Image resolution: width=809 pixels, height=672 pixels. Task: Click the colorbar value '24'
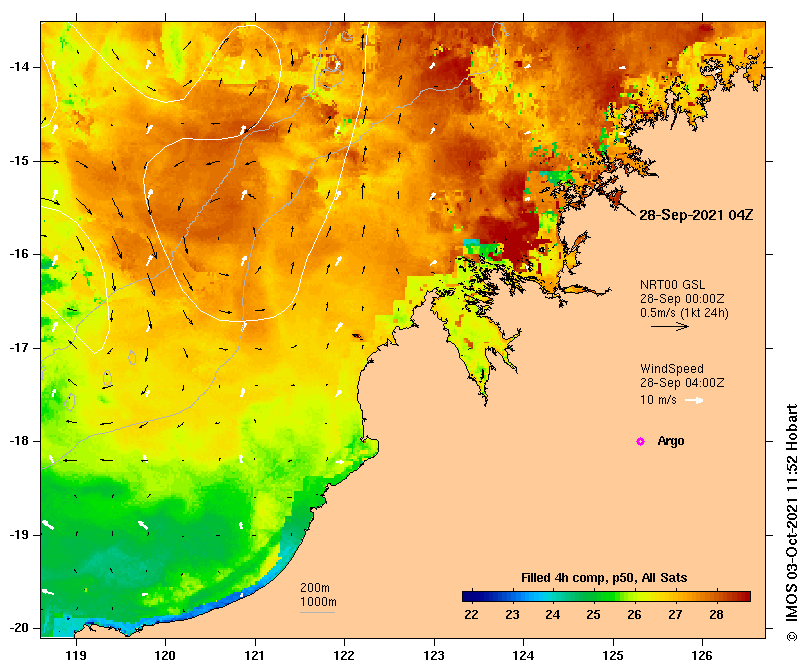553,615
